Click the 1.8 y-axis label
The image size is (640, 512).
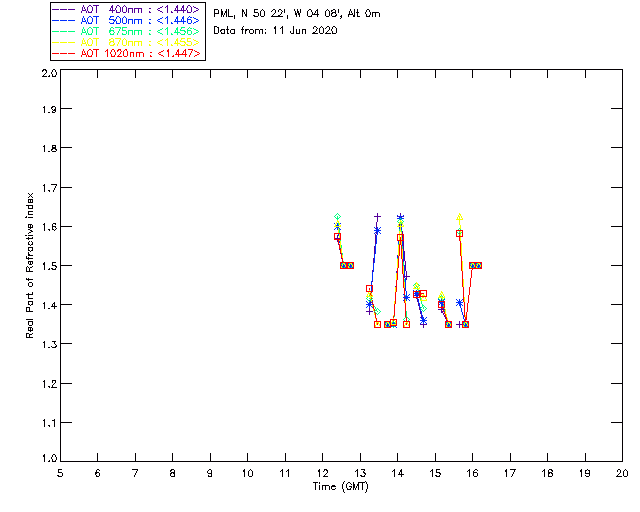(49, 148)
